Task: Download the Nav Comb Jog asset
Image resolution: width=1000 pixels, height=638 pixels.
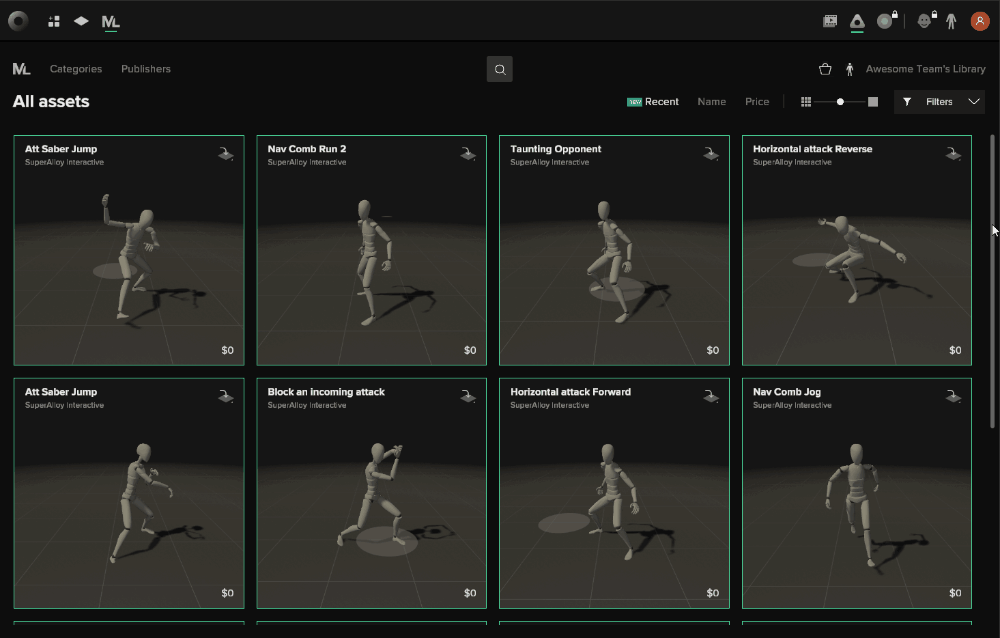Action: point(953,396)
